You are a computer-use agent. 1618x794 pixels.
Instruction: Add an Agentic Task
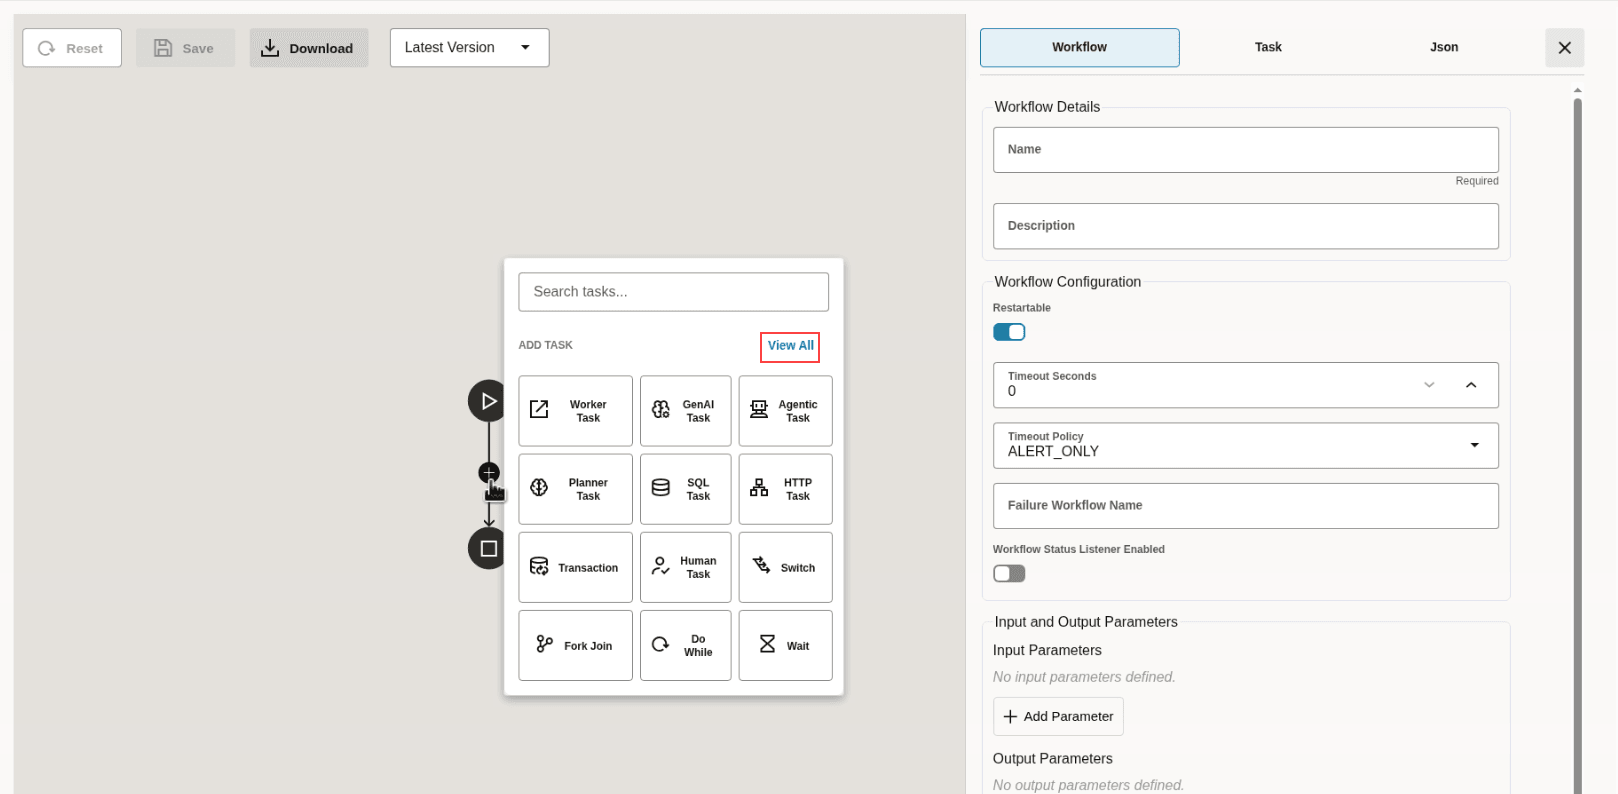click(x=785, y=411)
